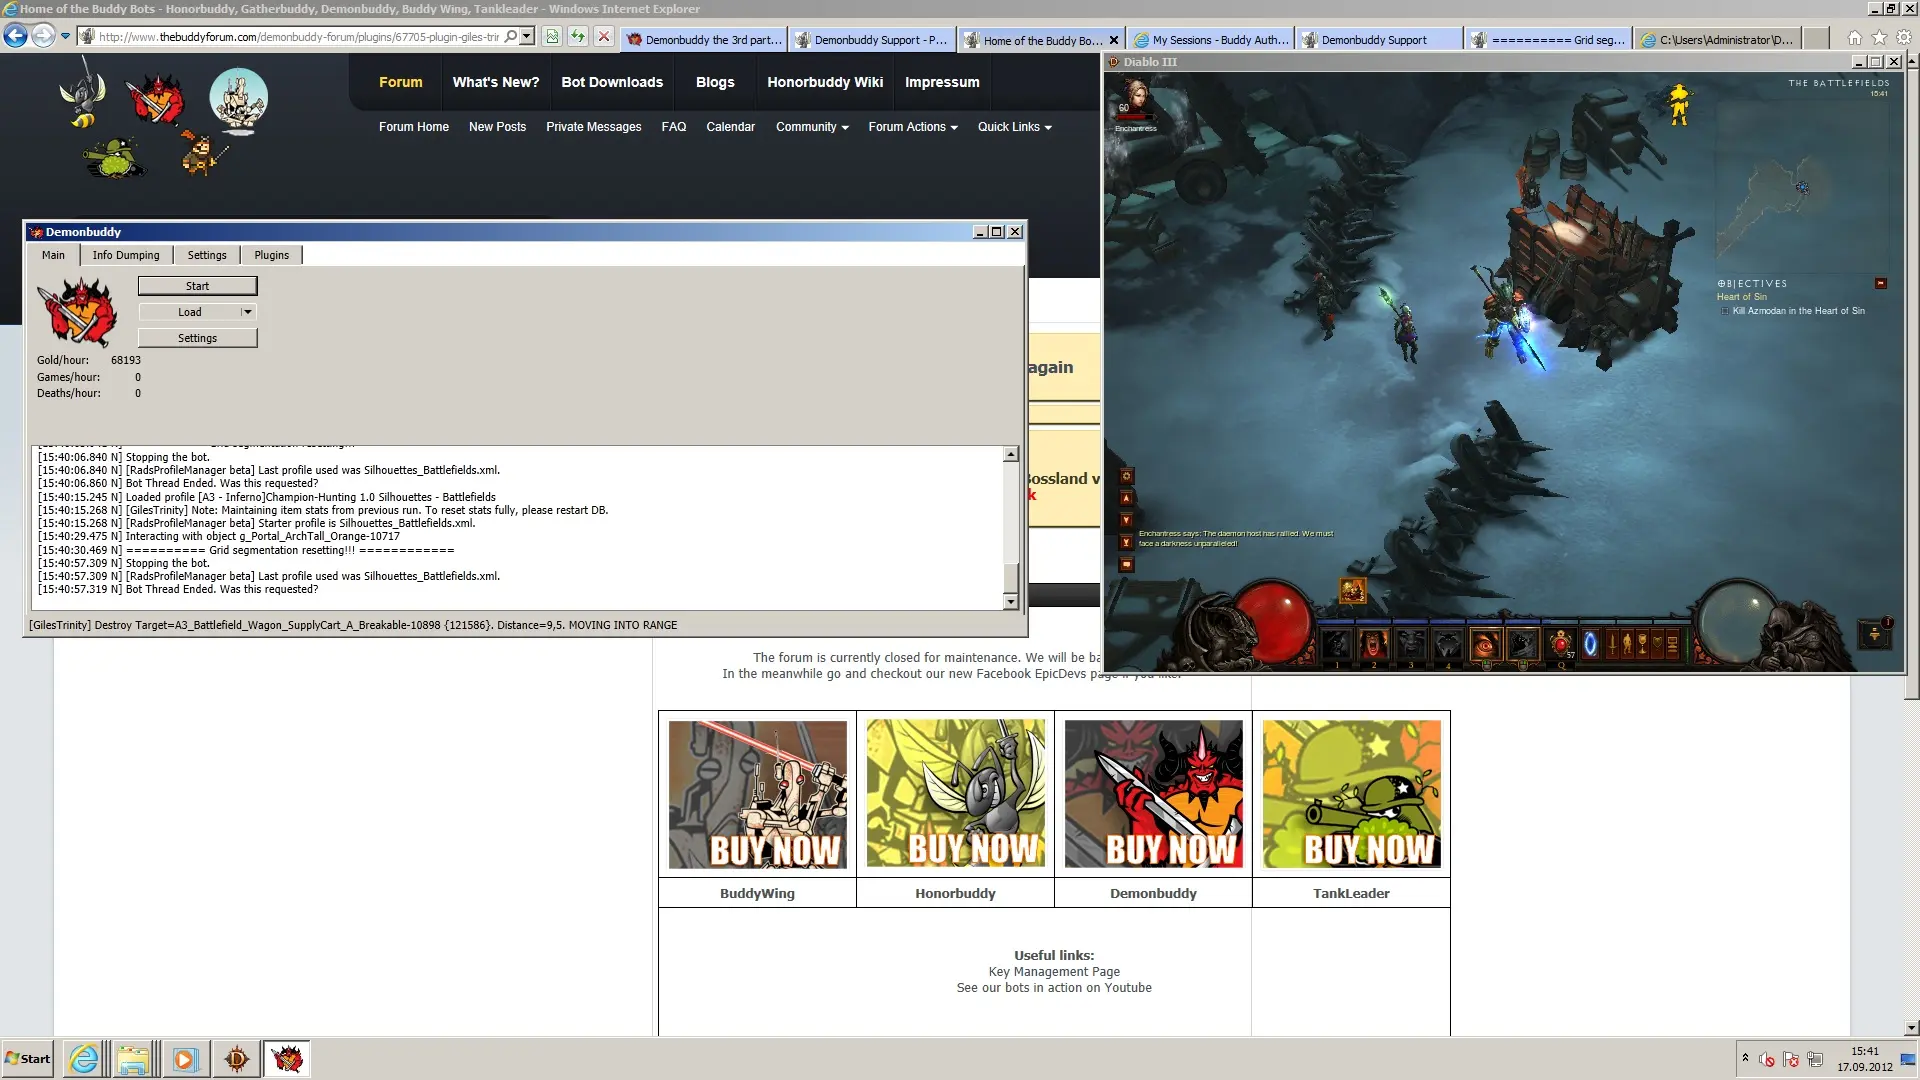1920x1080 pixels.
Task: Expand the Load dropdown arrow in Demonbuddy
Action: [247, 312]
